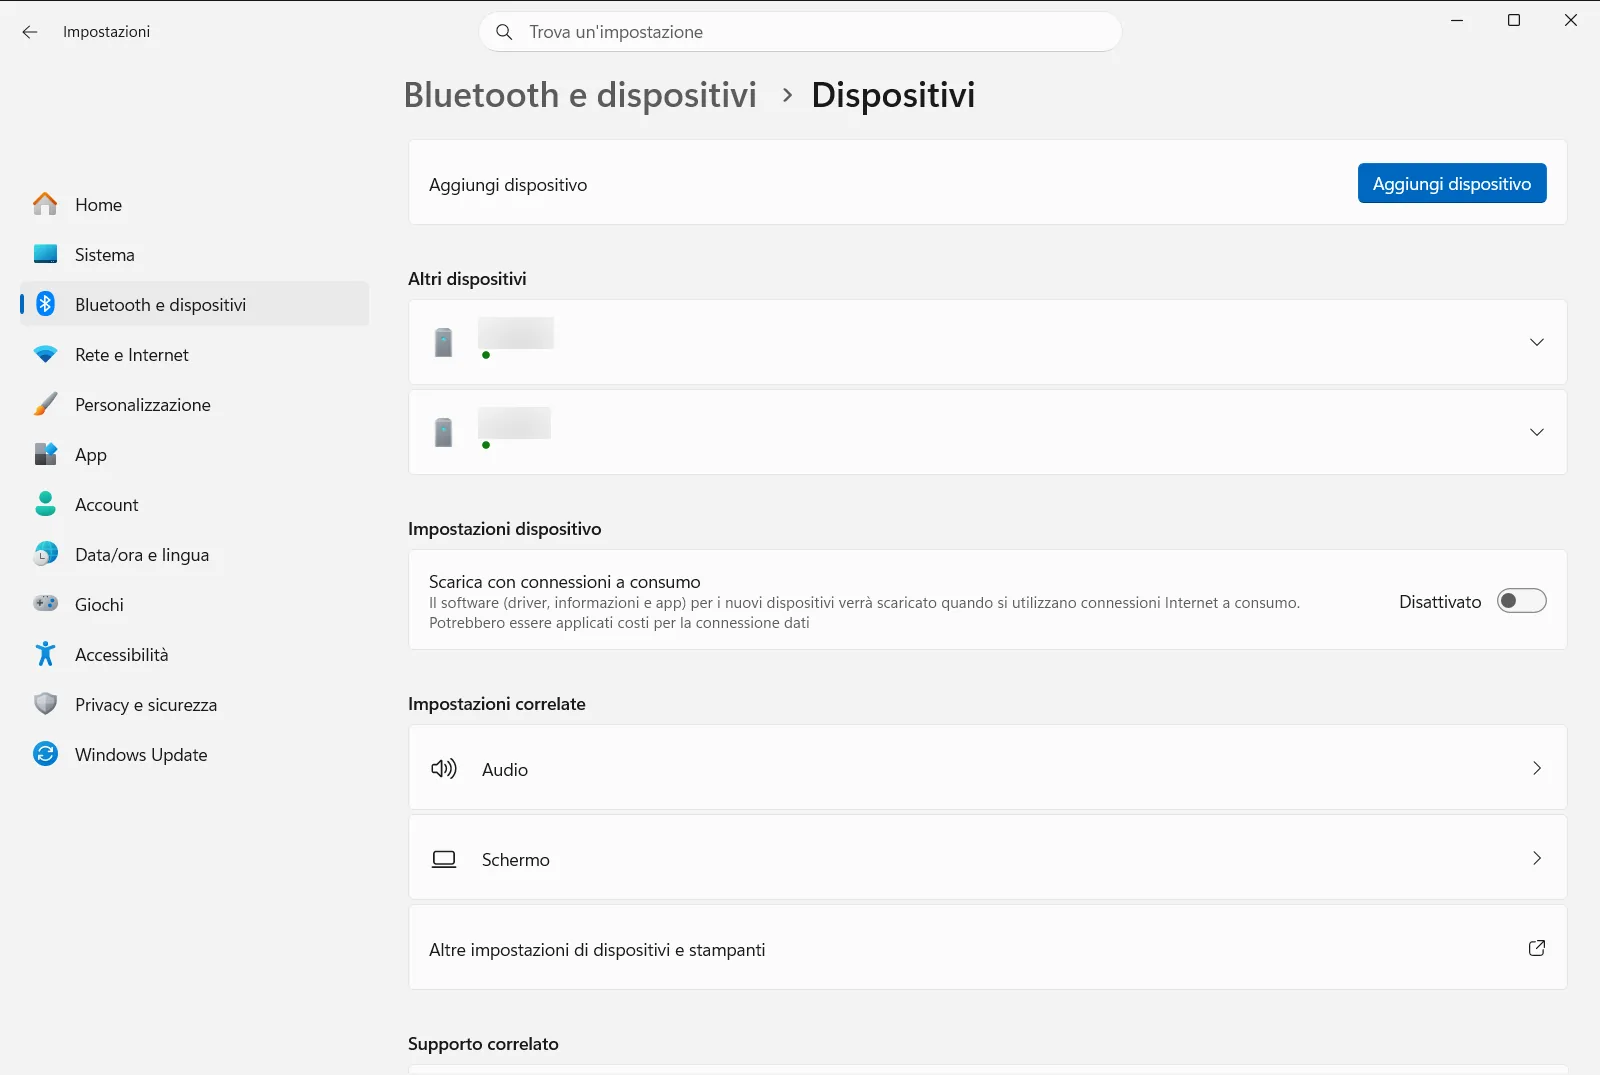The image size is (1600, 1075).
Task: Click the Account label in sidebar
Action: click(107, 505)
